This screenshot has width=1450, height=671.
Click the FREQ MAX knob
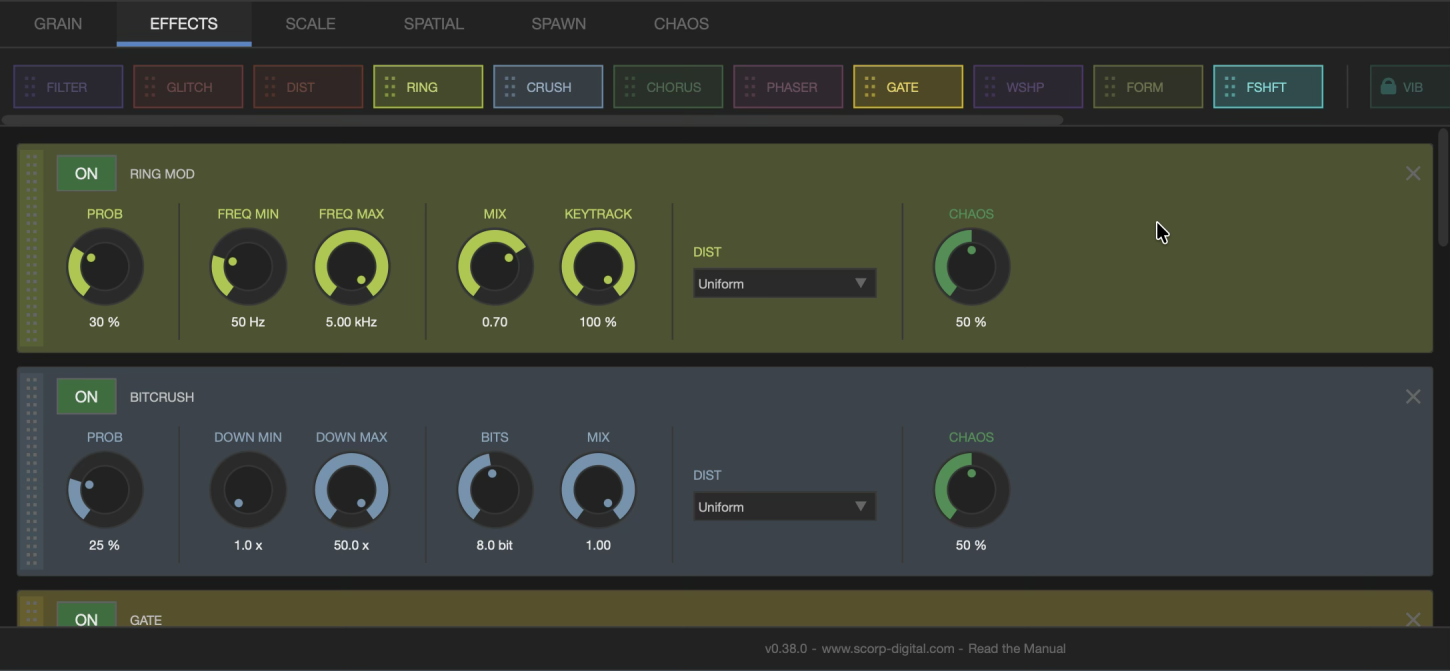pos(351,267)
